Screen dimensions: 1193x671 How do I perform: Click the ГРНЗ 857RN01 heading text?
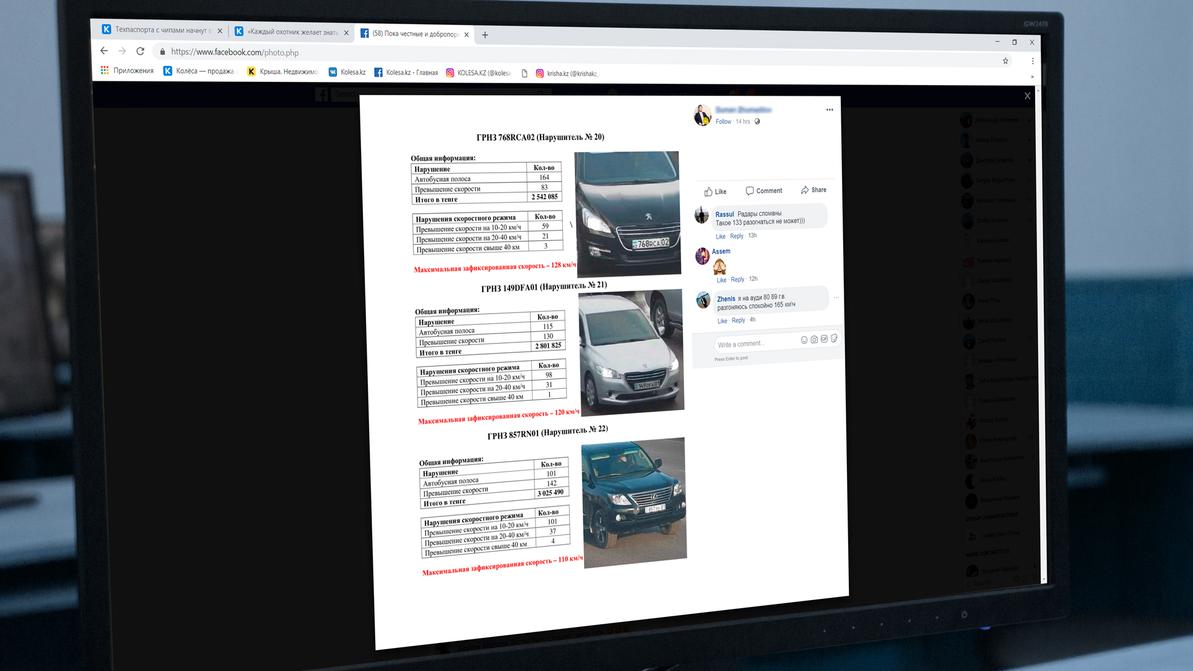point(548,433)
